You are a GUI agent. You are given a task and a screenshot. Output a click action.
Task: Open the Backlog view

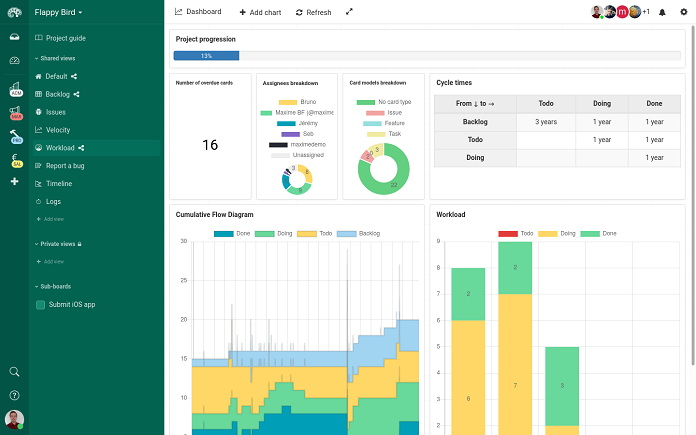point(58,94)
